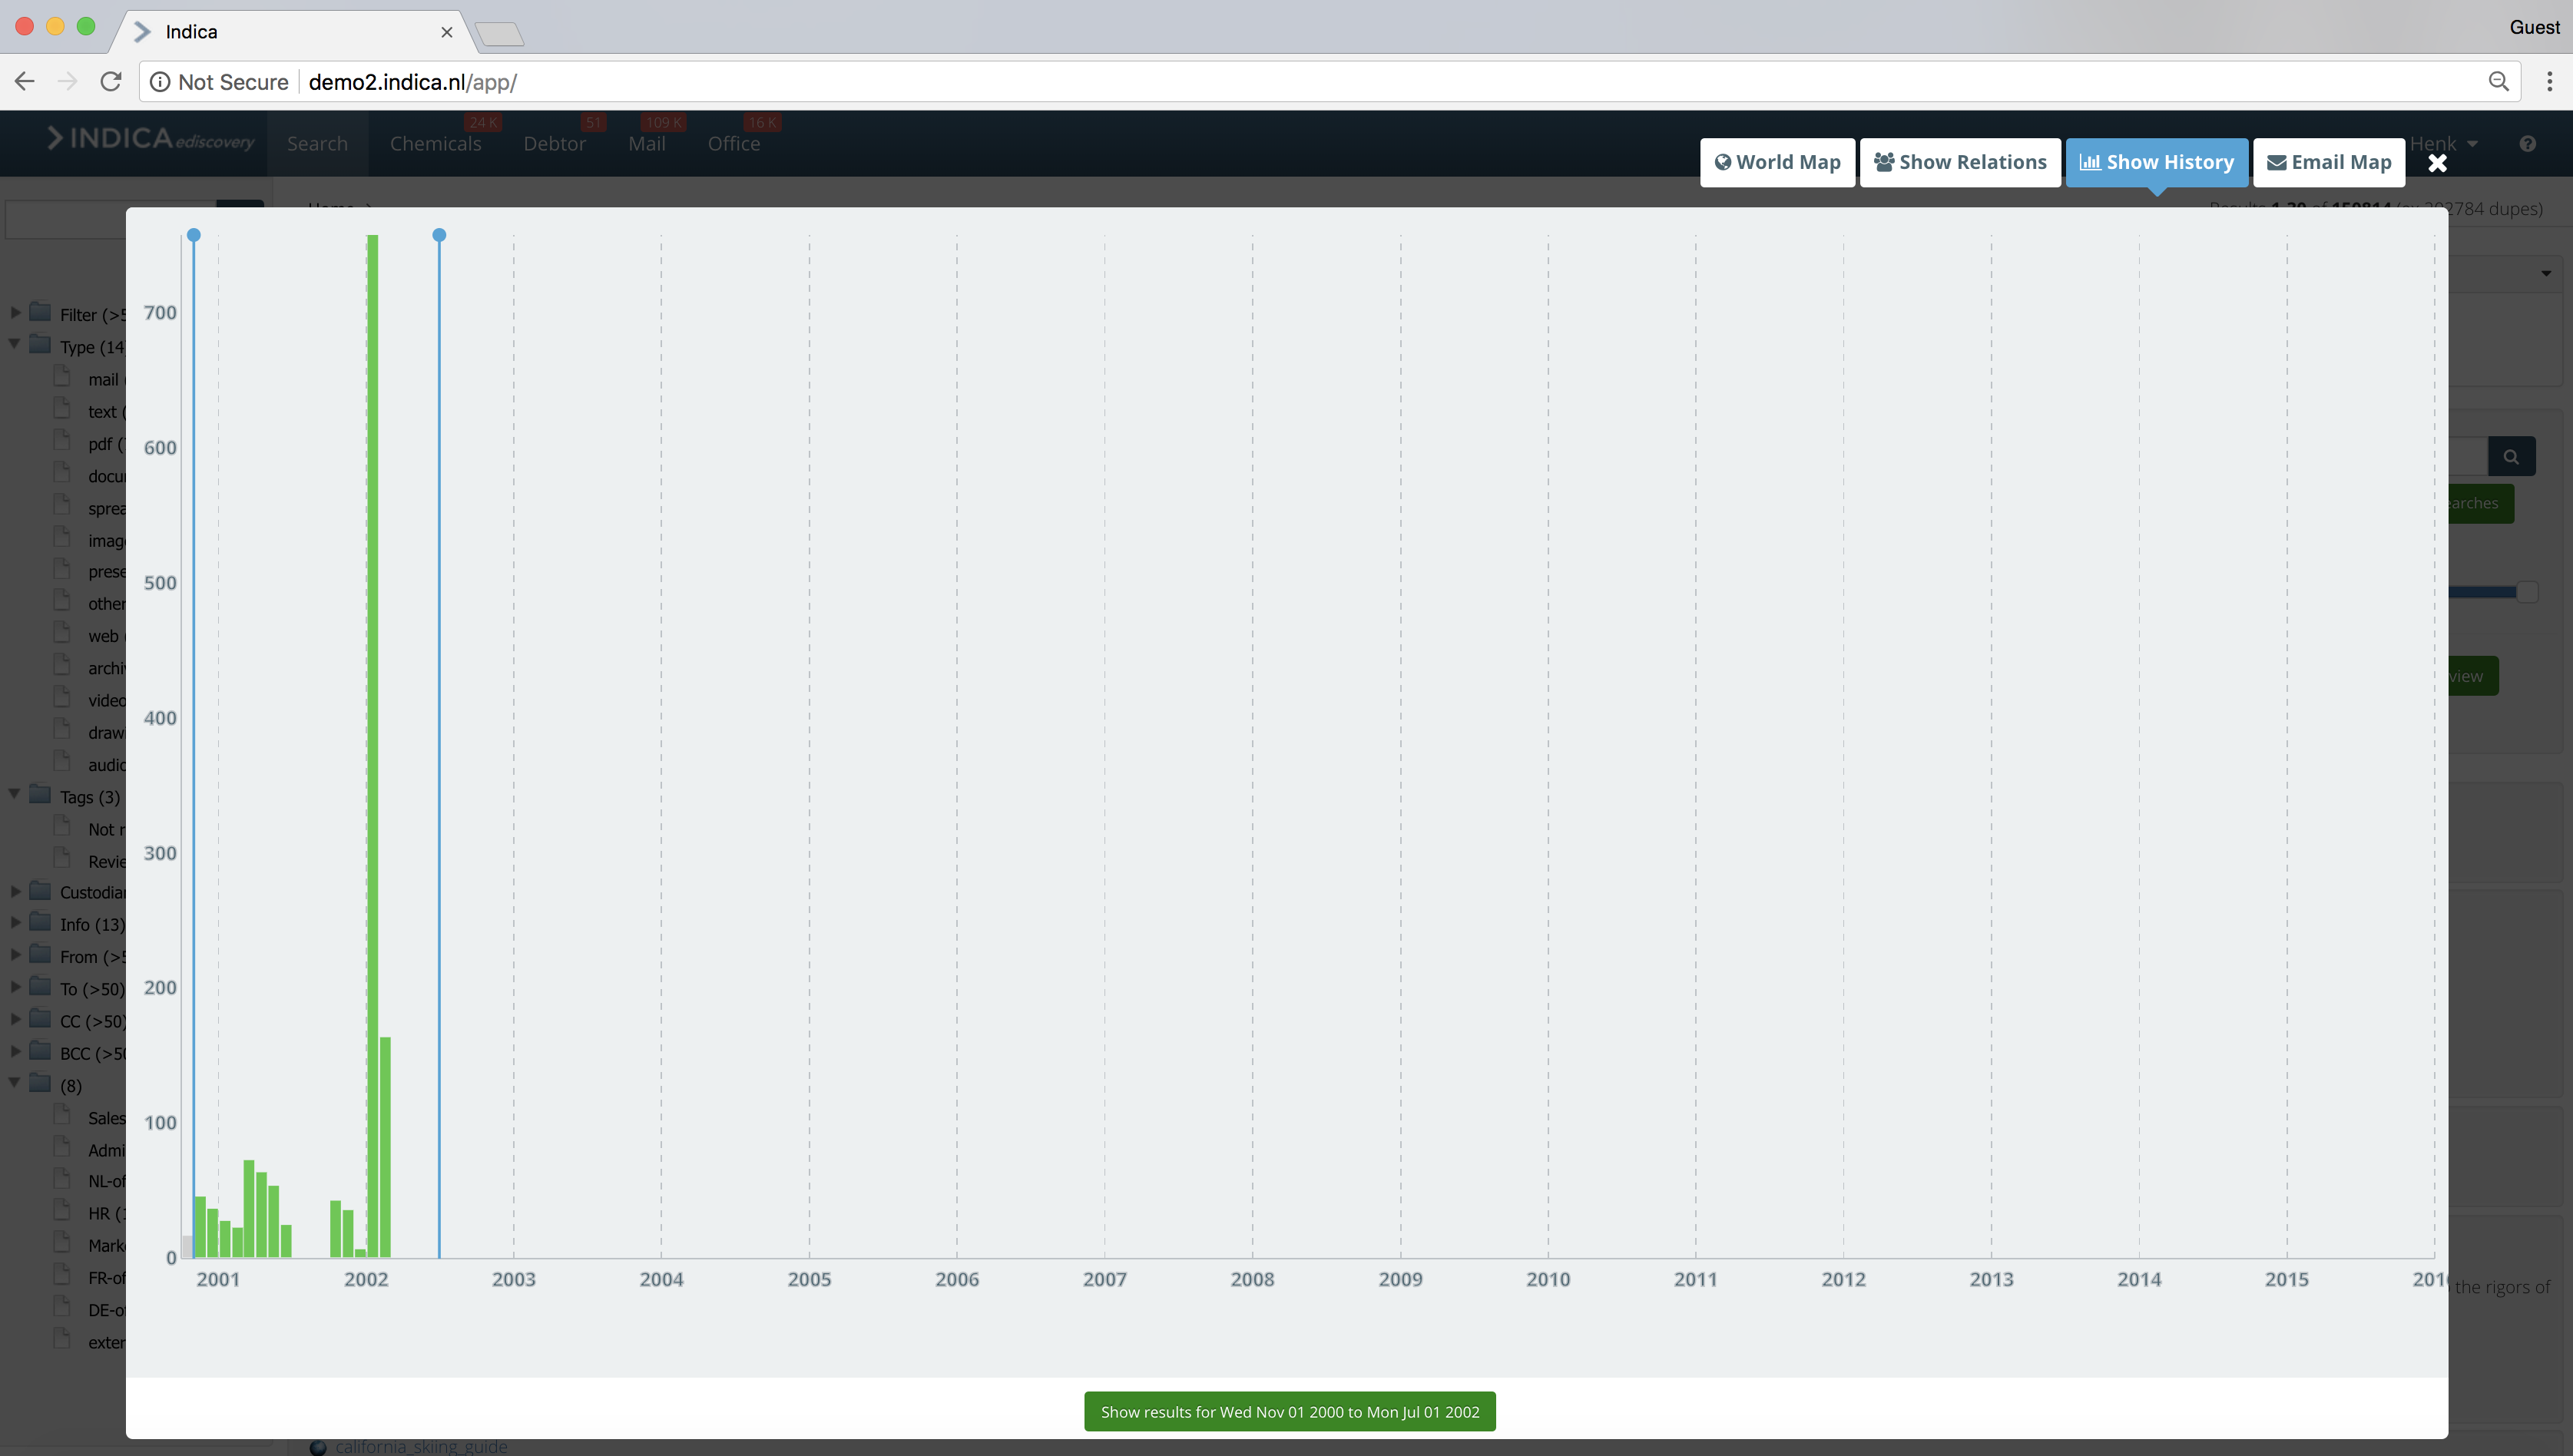
Task: Click the INDICA ediscovery logo
Action: 150,140
